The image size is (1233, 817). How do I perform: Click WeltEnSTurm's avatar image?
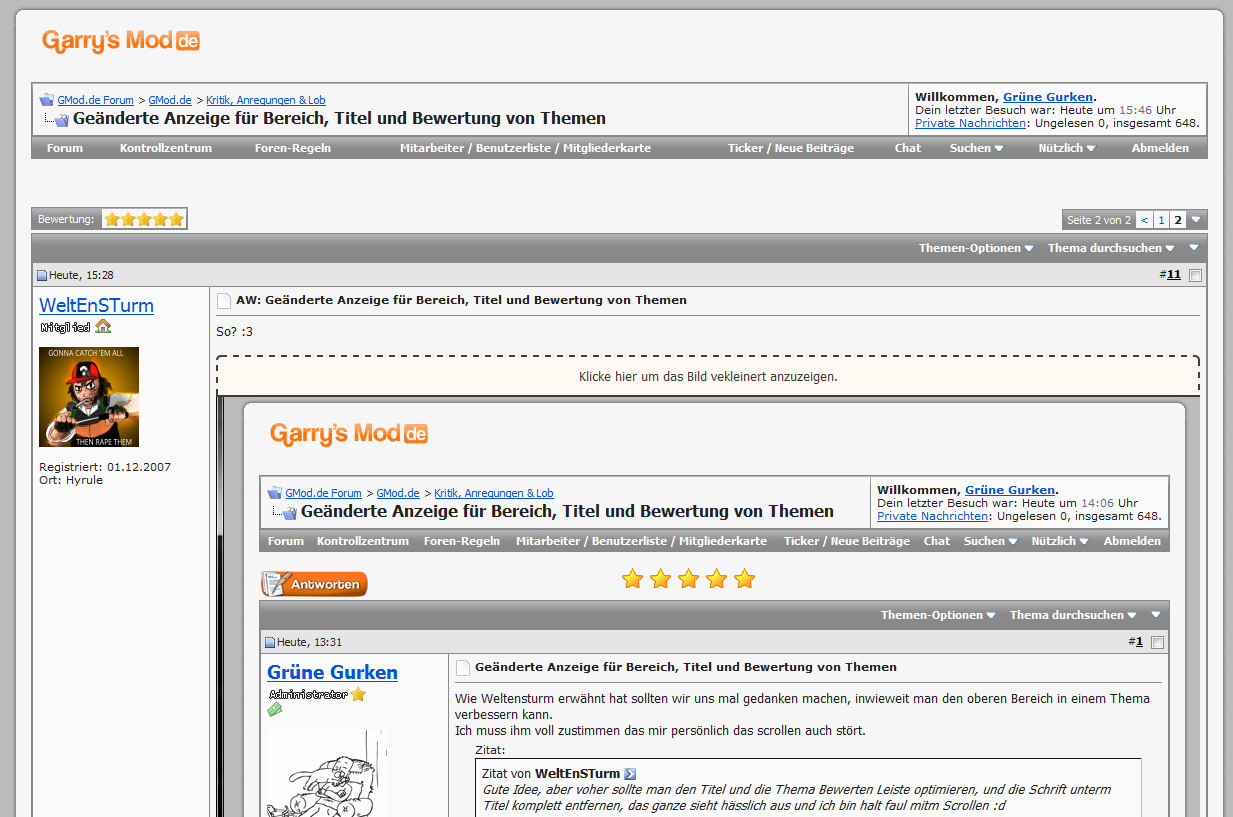point(89,397)
